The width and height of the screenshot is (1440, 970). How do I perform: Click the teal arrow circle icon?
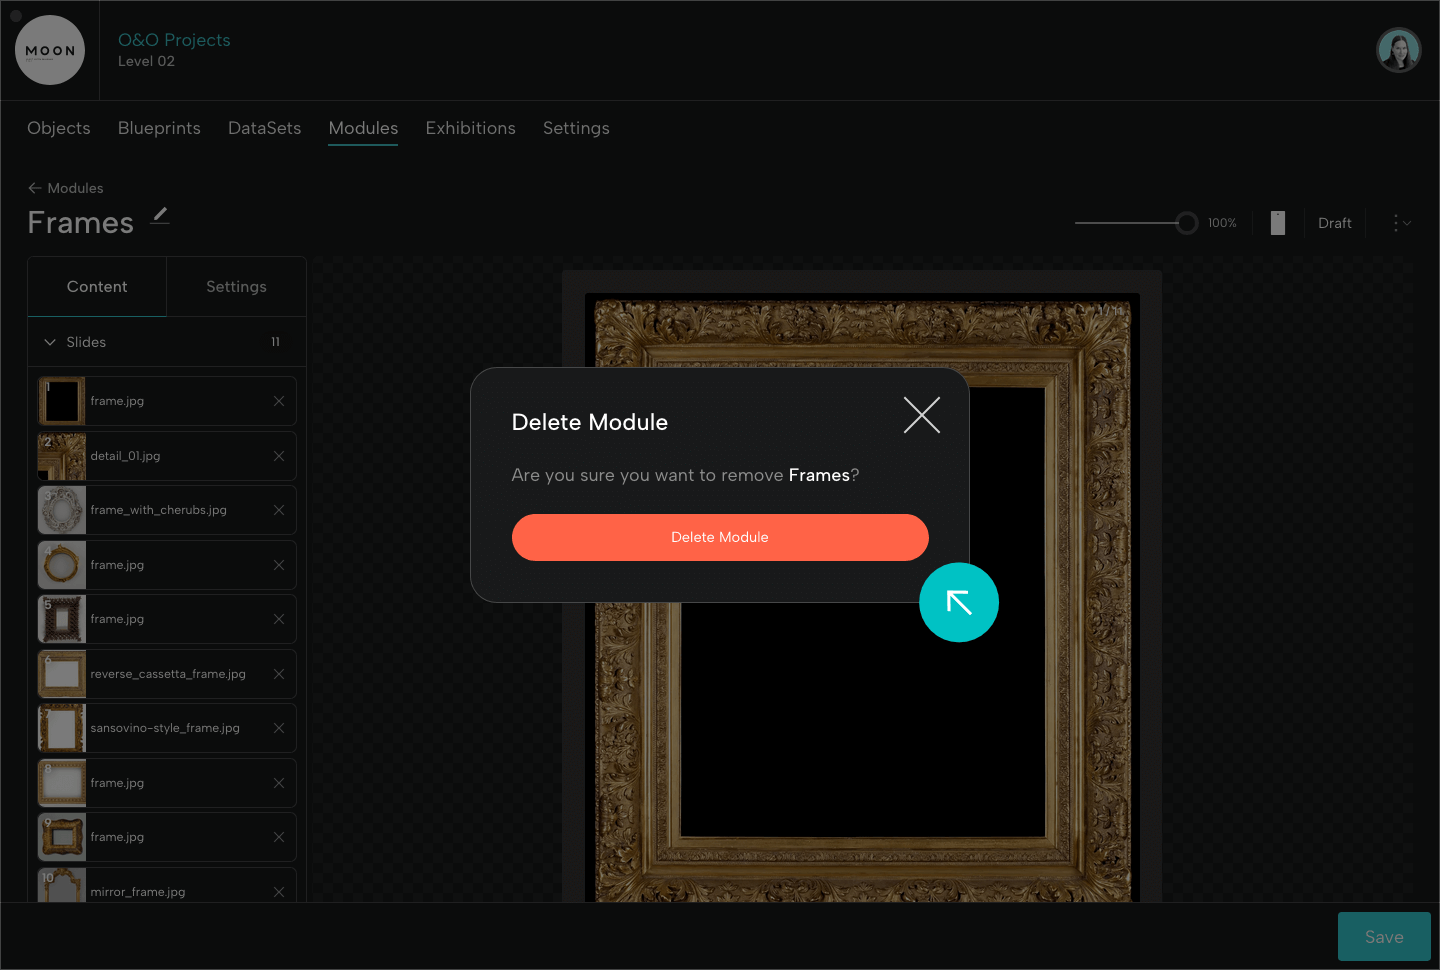pyautogui.click(x=958, y=602)
